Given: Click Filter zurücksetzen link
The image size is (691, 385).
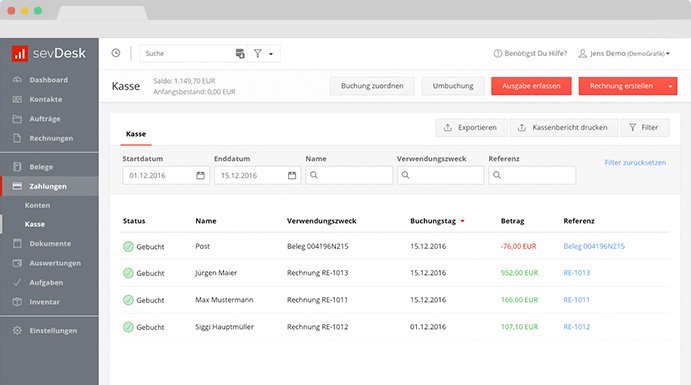Looking at the screenshot, I should coord(635,163).
